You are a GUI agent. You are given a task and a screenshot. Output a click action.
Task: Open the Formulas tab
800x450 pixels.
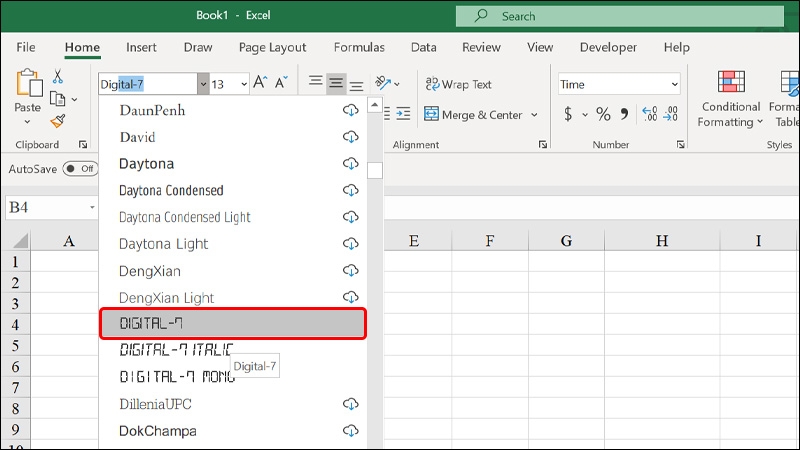point(359,47)
